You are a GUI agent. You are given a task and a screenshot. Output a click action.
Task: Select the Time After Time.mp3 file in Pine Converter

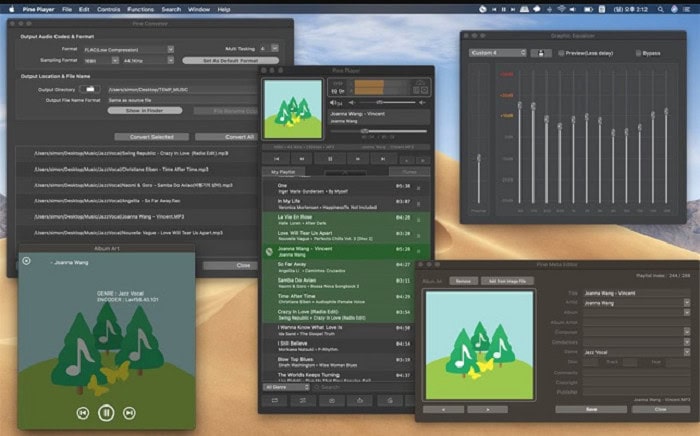(x=136, y=170)
